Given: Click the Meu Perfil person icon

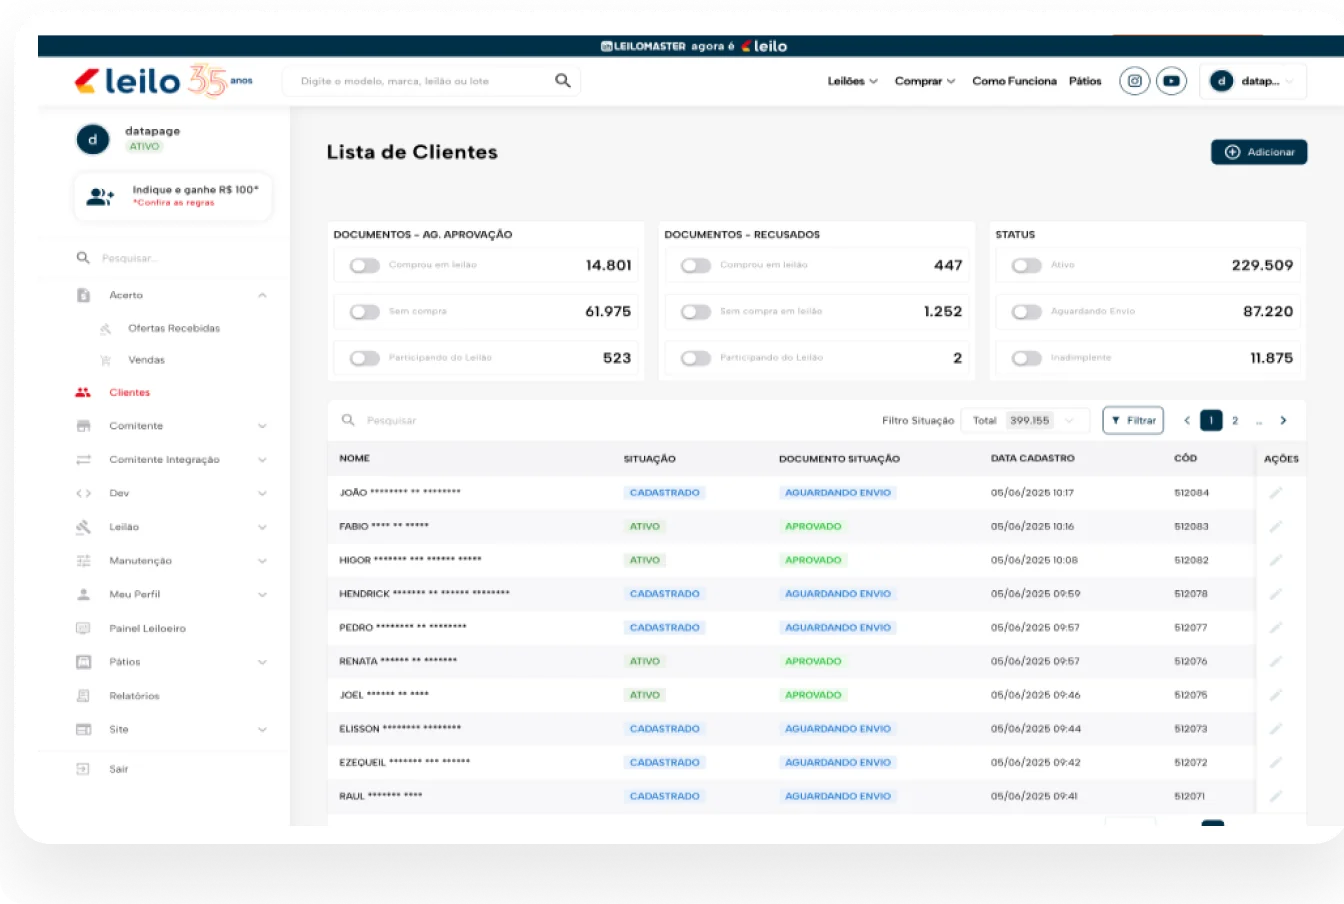Looking at the screenshot, I should (x=84, y=594).
